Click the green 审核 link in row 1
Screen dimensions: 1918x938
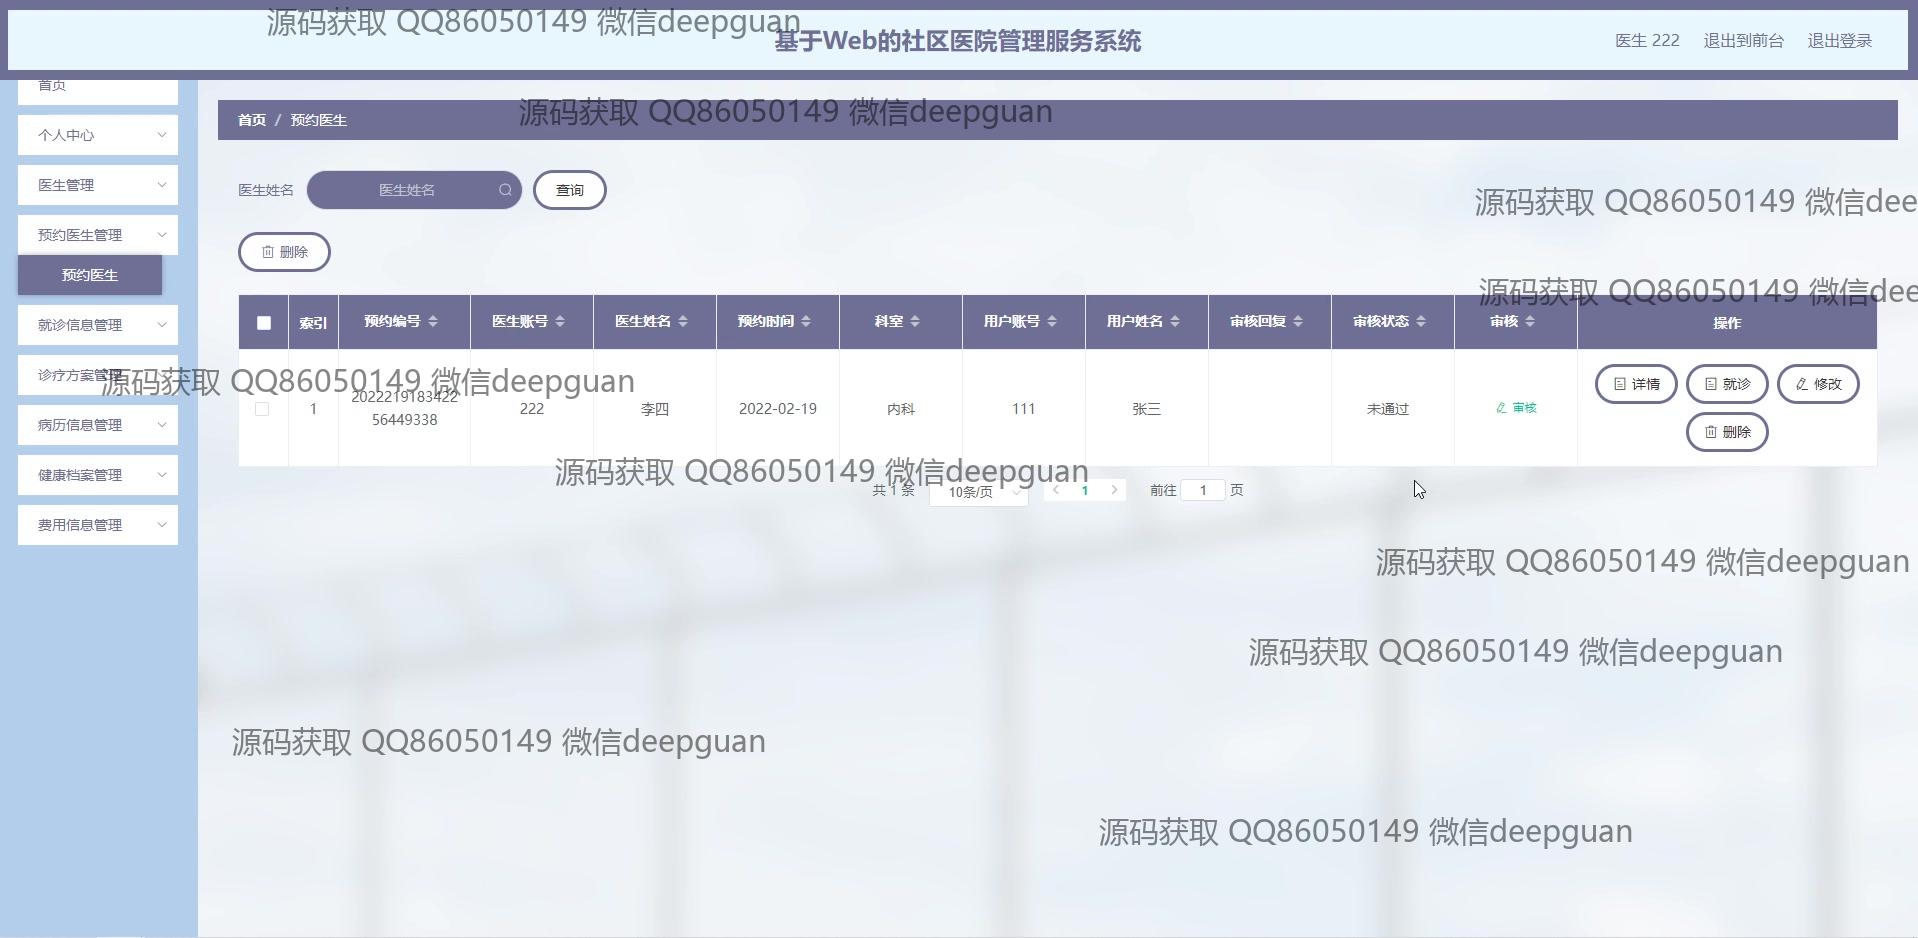1516,408
